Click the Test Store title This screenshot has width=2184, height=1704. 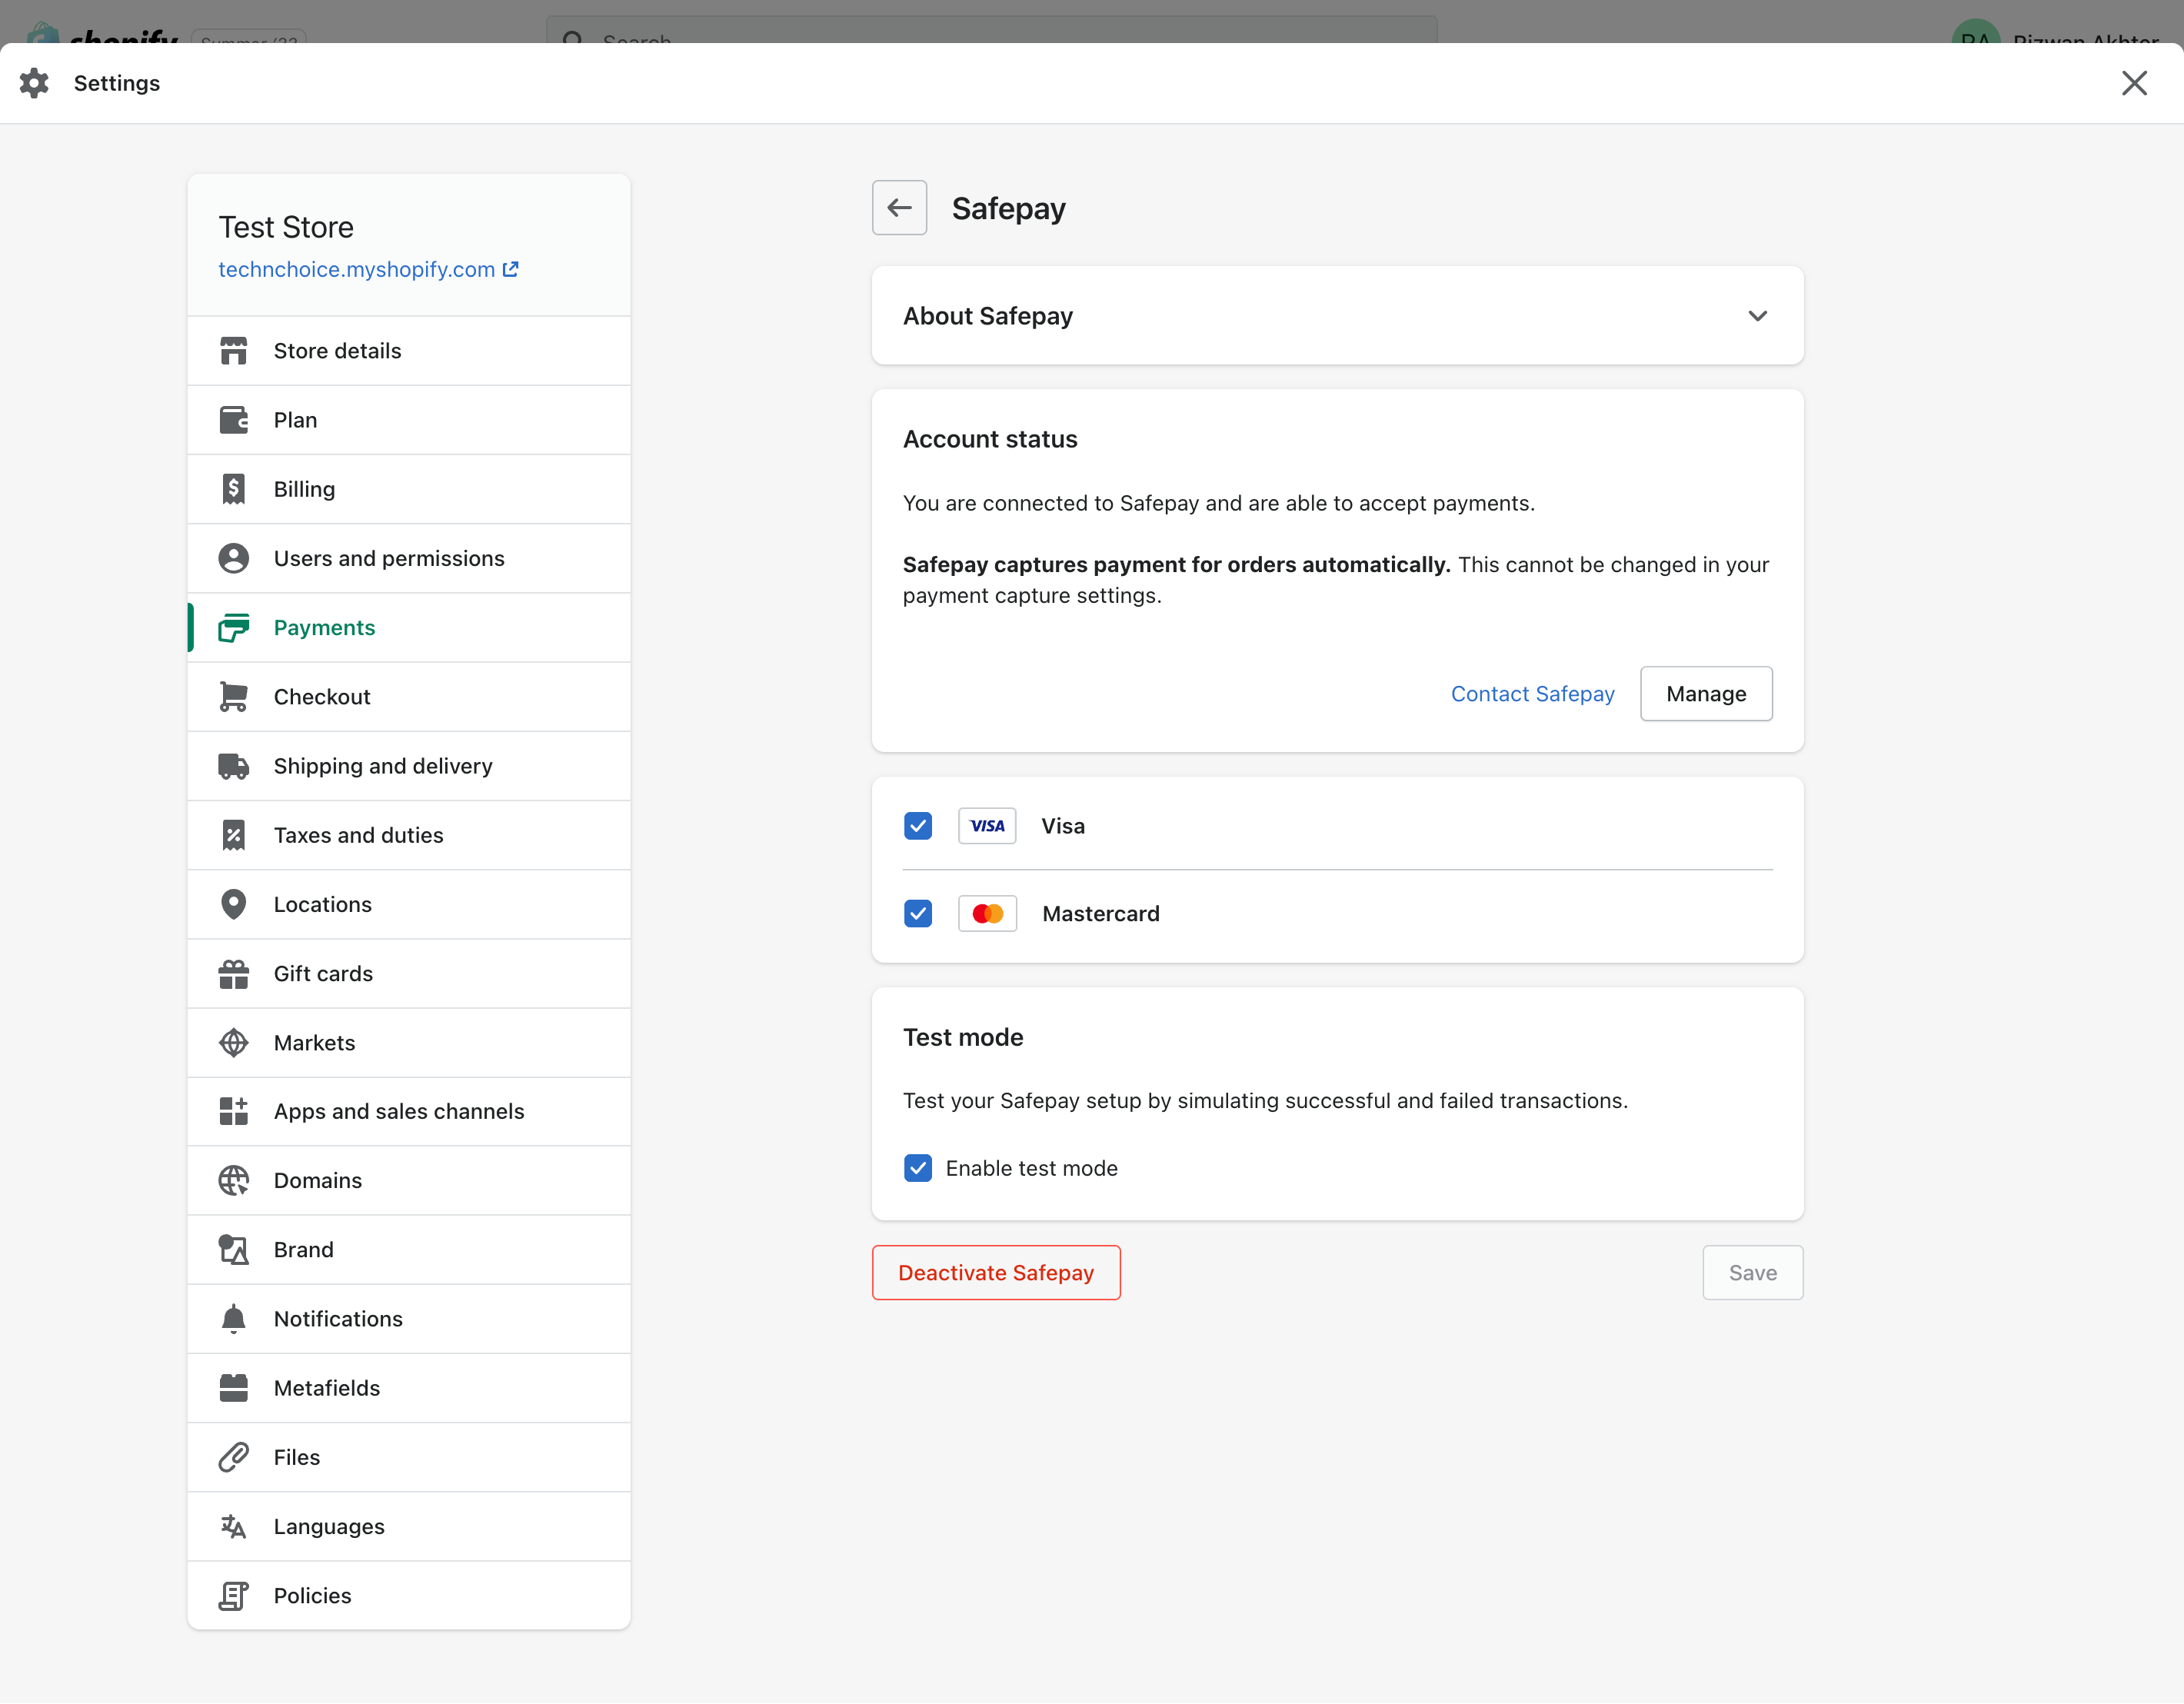pos(286,227)
